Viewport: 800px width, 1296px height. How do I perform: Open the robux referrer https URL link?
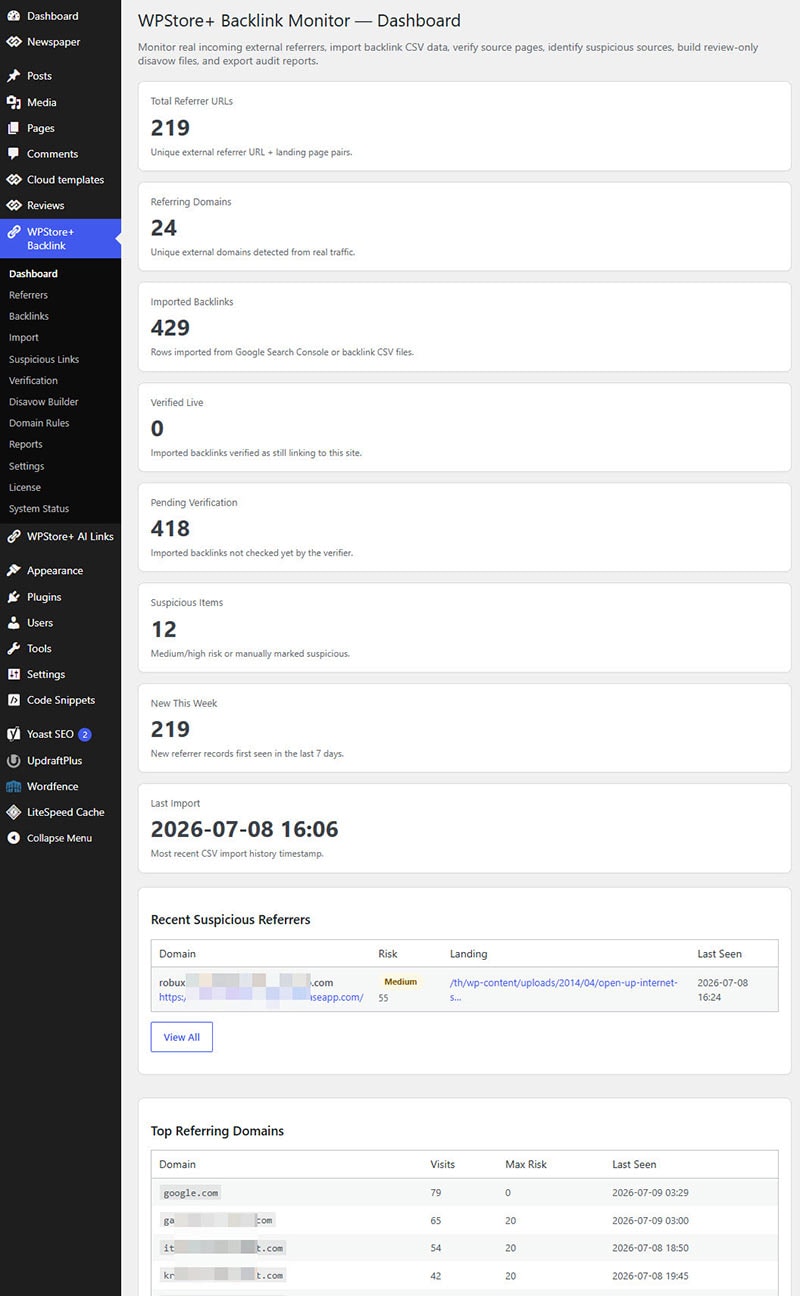[x=261, y=997]
